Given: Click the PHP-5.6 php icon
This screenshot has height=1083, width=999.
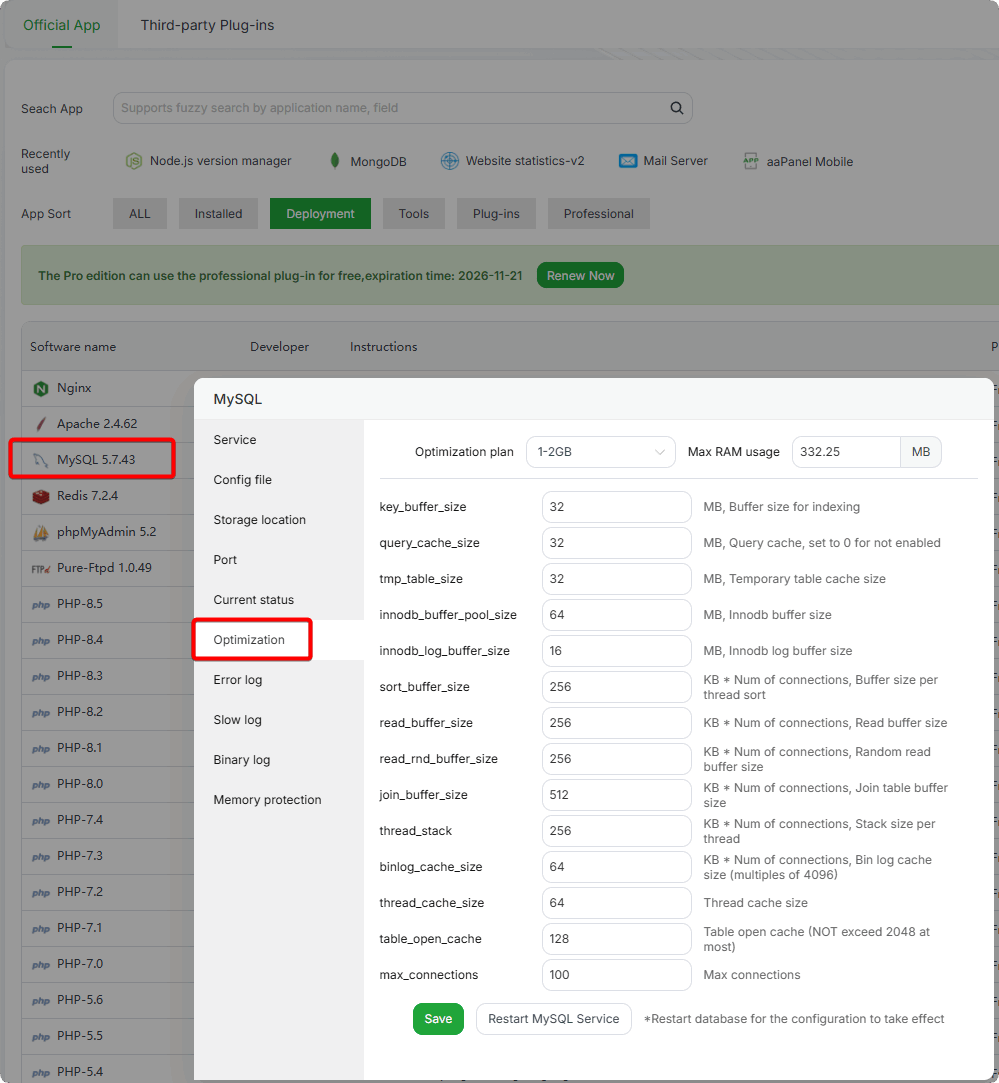Looking at the screenshot, I should pyautogui.click(x=41, y=1000).
